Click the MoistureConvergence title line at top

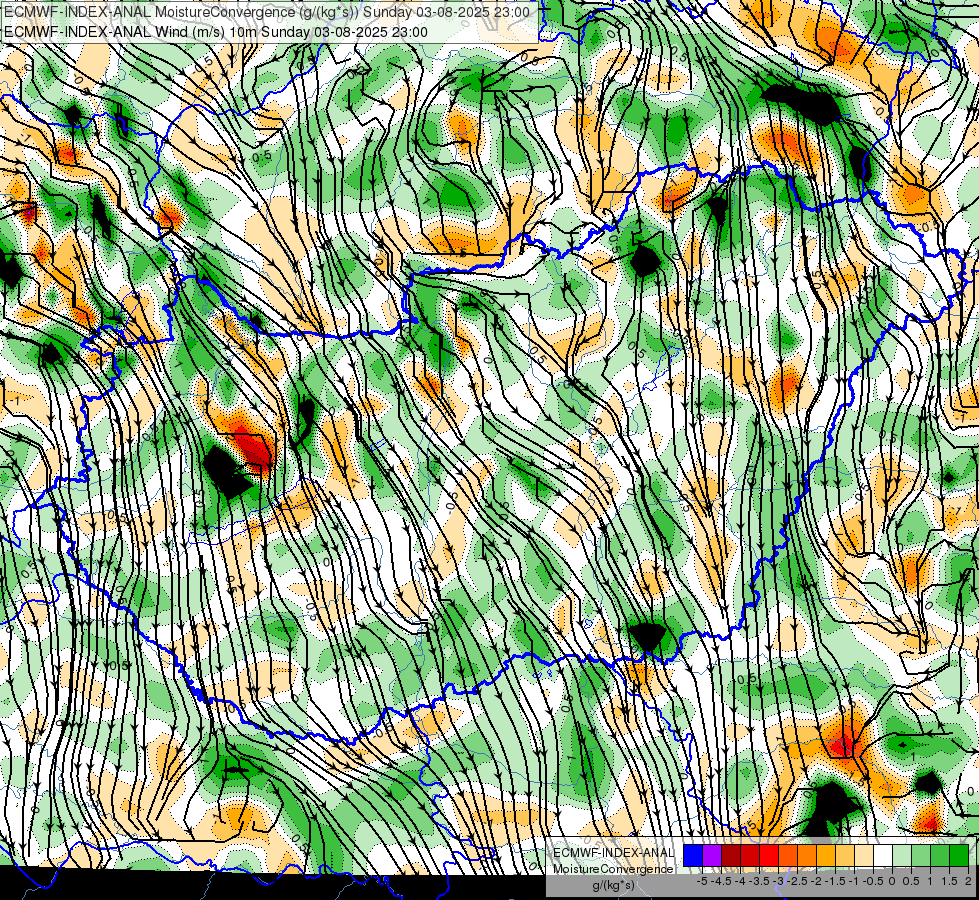point(267,12)
